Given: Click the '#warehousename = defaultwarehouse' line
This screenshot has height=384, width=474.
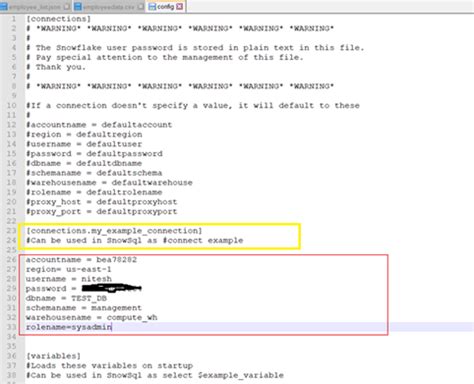Looking at the screenshot, I should (109, 183).
